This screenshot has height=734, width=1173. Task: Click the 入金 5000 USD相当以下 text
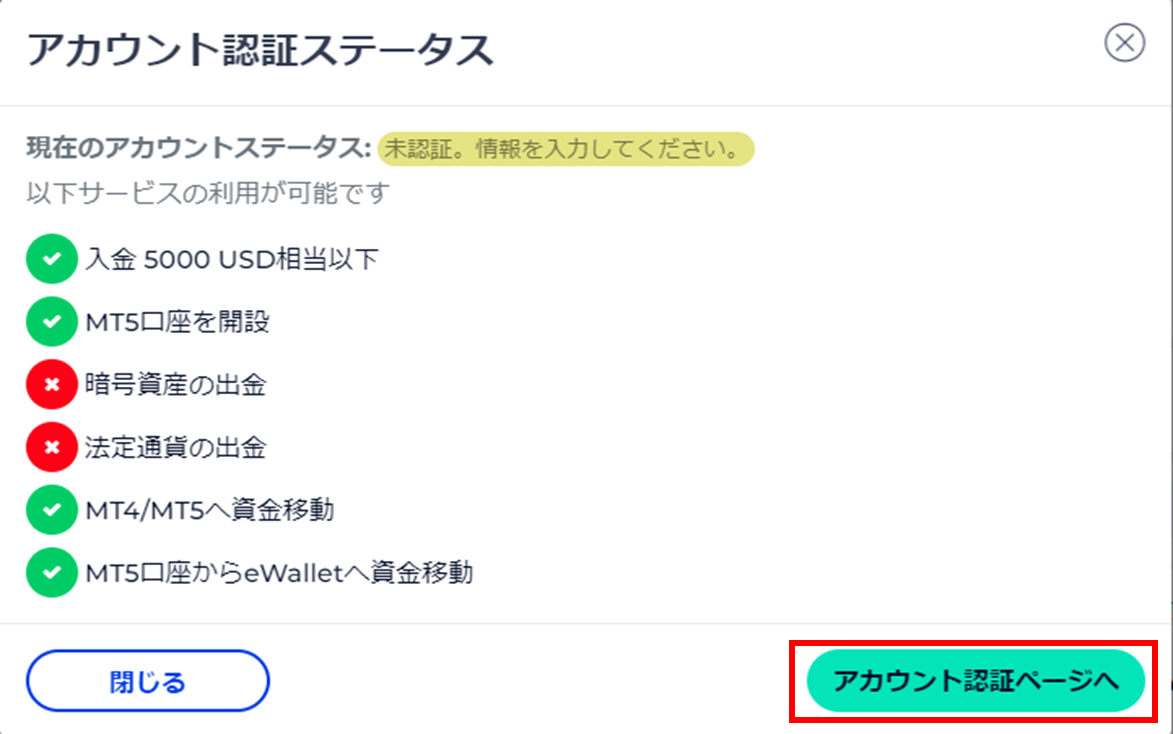(232, 260)
